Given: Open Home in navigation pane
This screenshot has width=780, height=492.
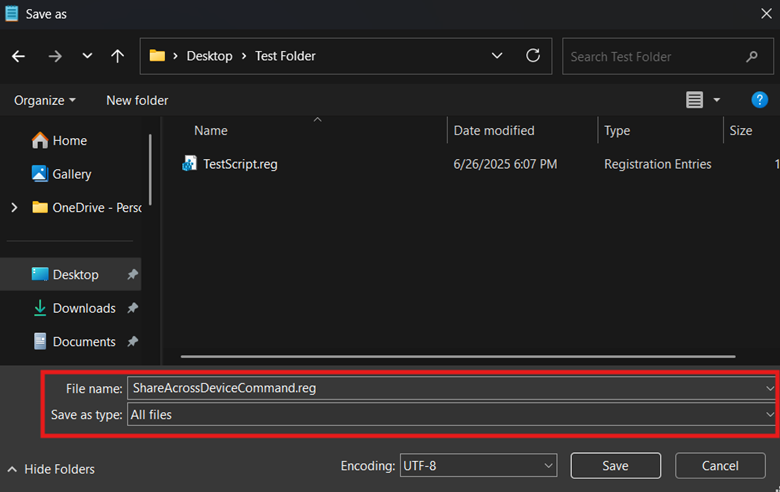Looking at the screenshot, I should [59, 141].
